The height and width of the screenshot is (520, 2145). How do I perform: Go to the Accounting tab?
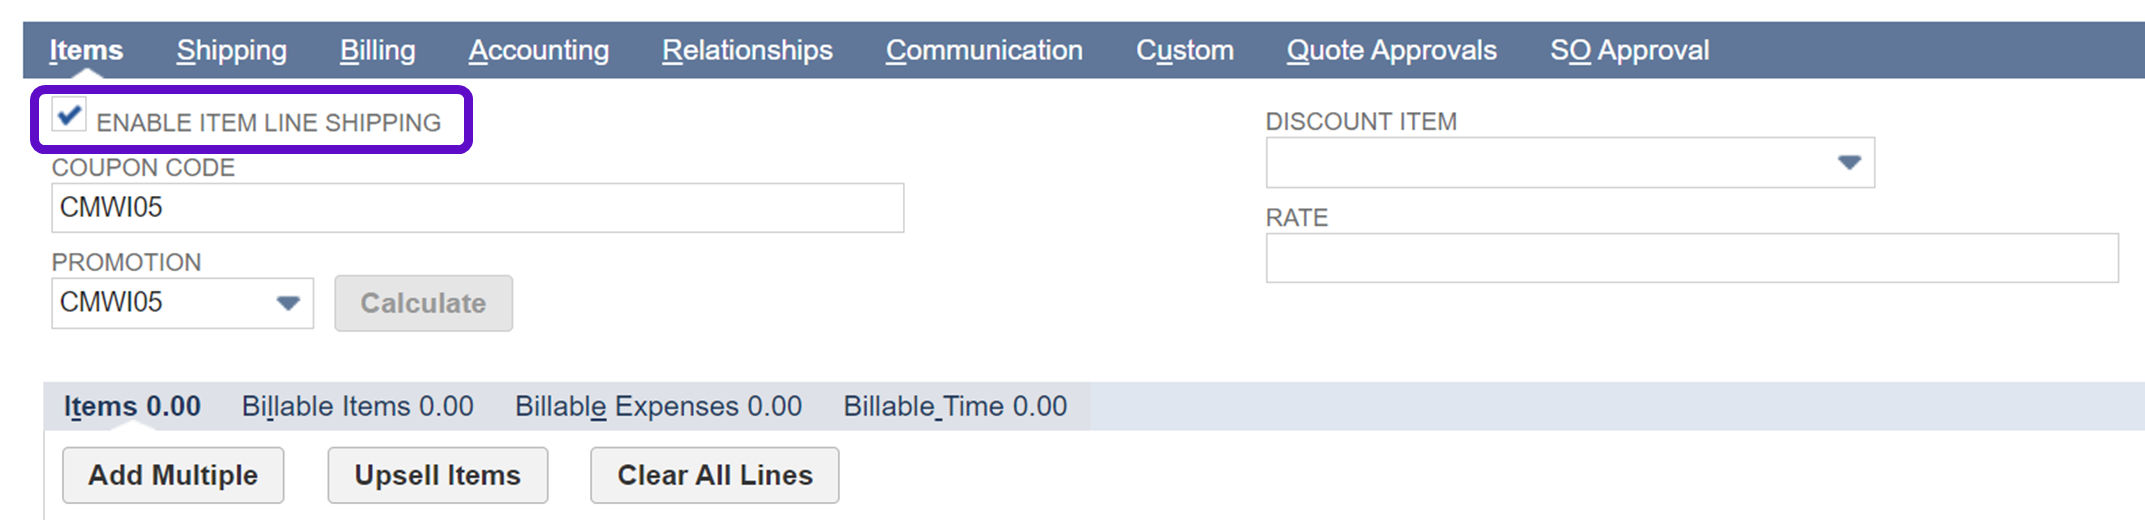pos(538,50)
